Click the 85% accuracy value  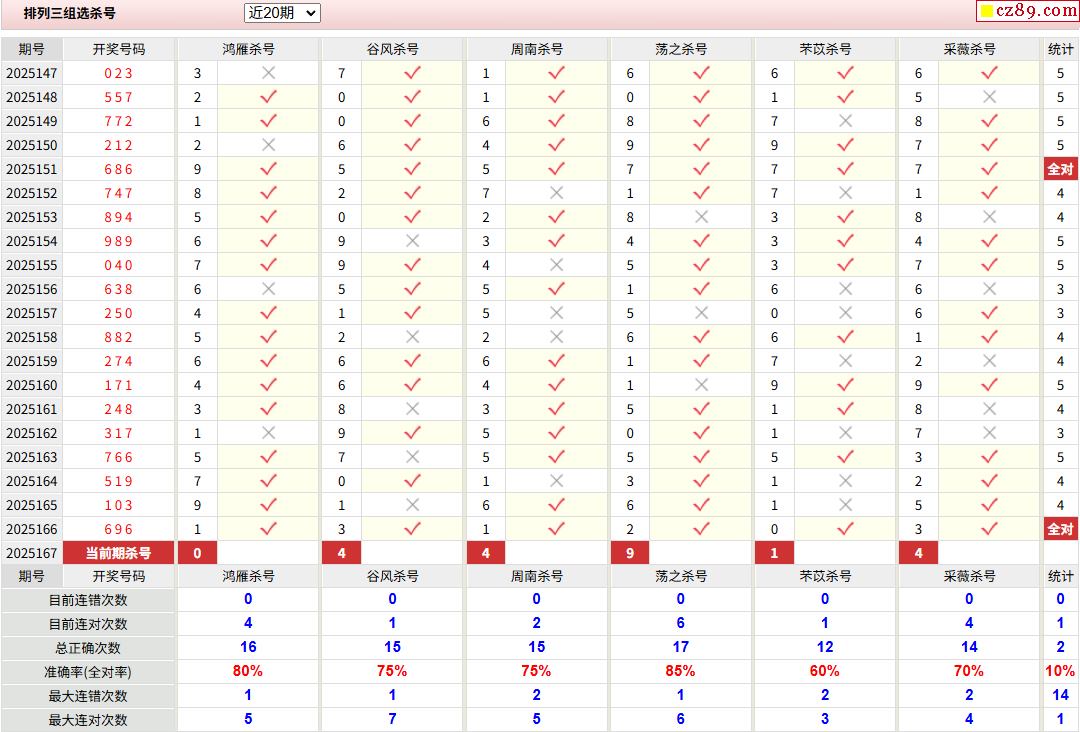(681, 671)
